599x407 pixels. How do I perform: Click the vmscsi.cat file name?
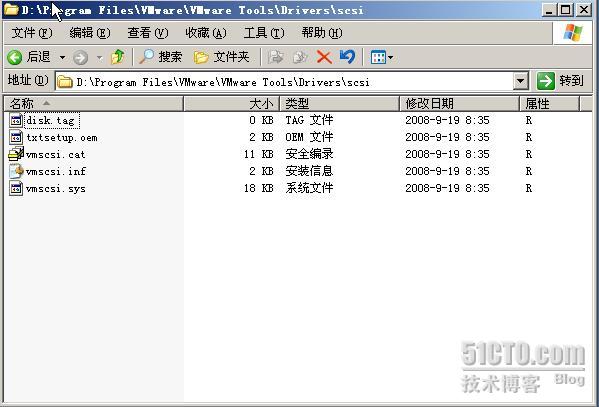(x=55, y=154)
